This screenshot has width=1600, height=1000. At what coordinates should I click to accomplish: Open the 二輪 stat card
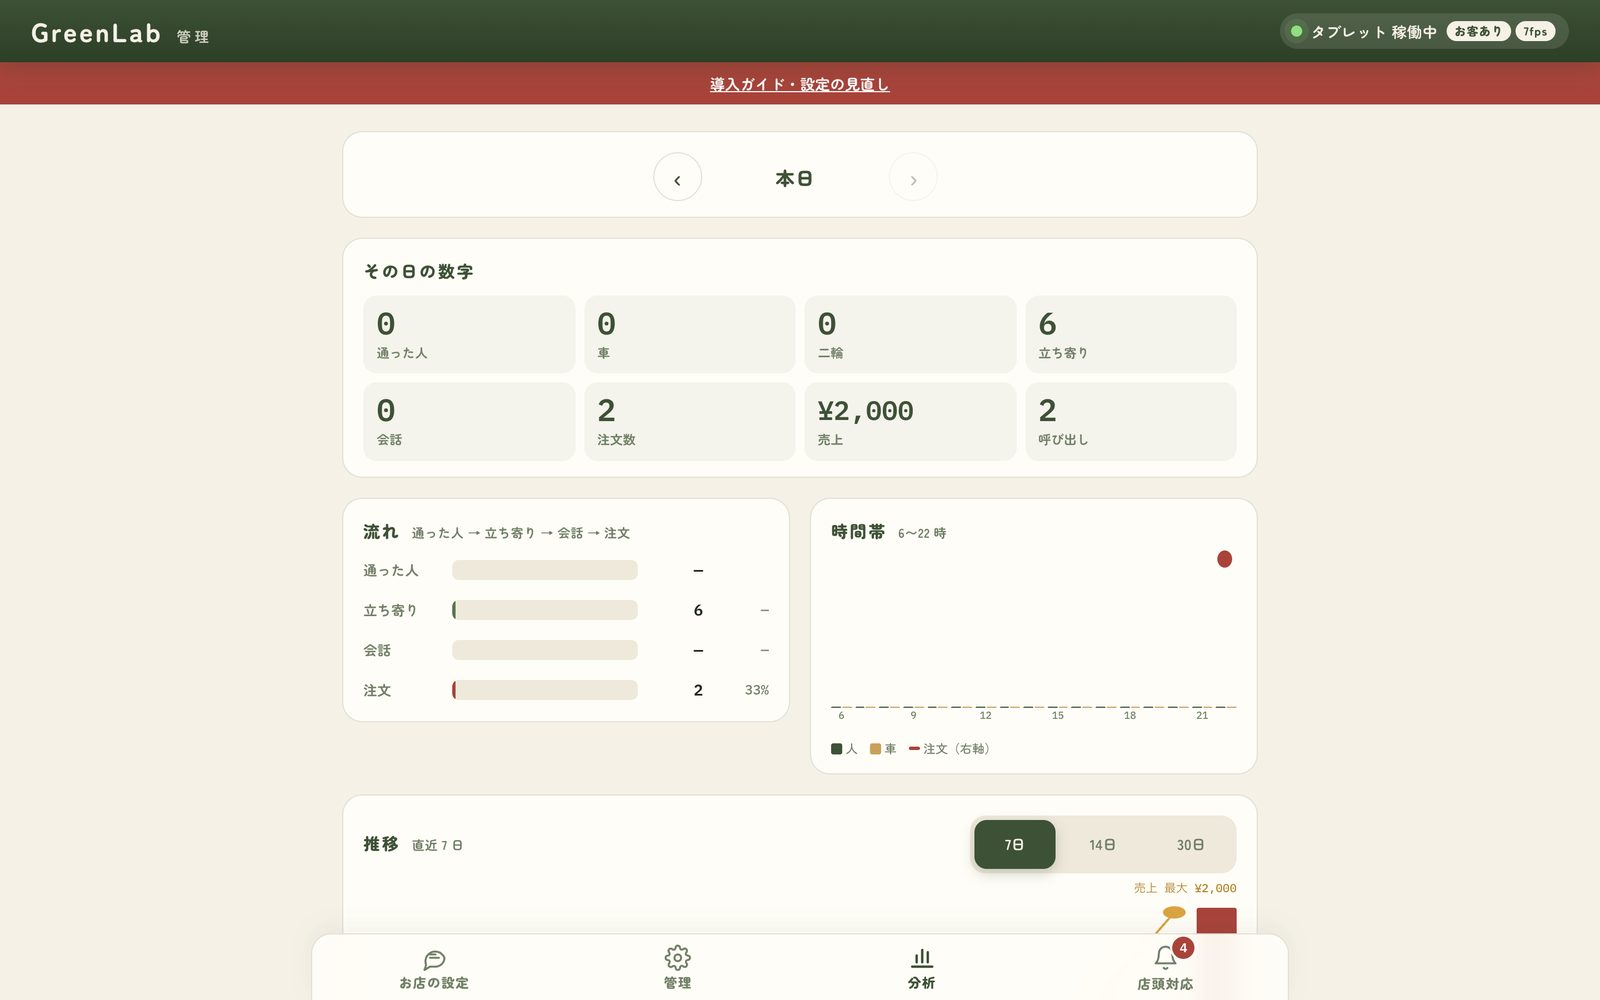(x=910, y=334)
